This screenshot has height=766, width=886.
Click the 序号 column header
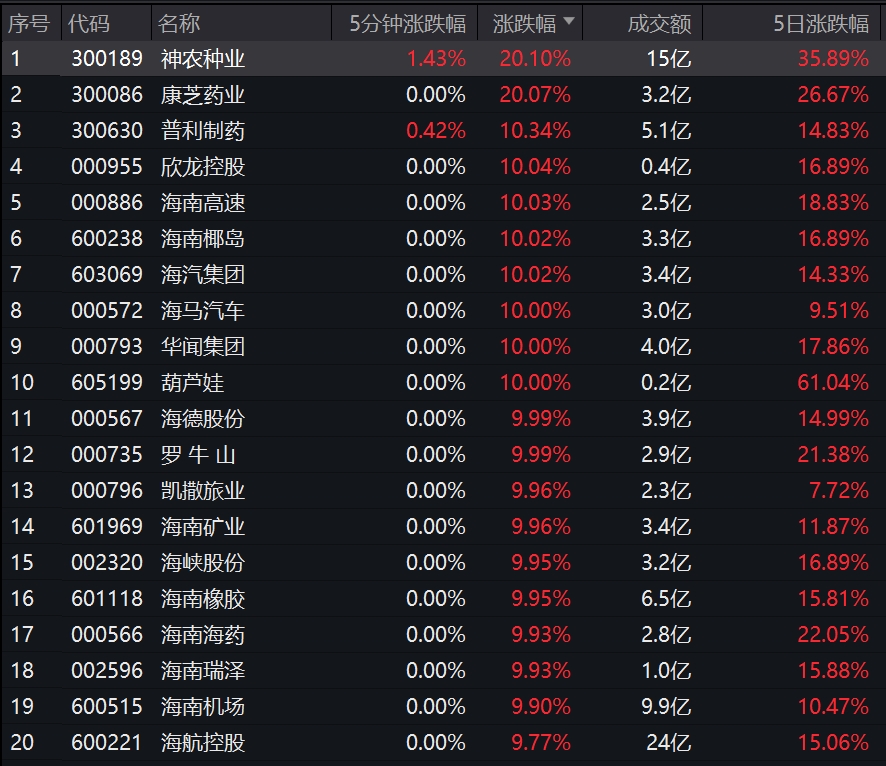coord(29,24)
